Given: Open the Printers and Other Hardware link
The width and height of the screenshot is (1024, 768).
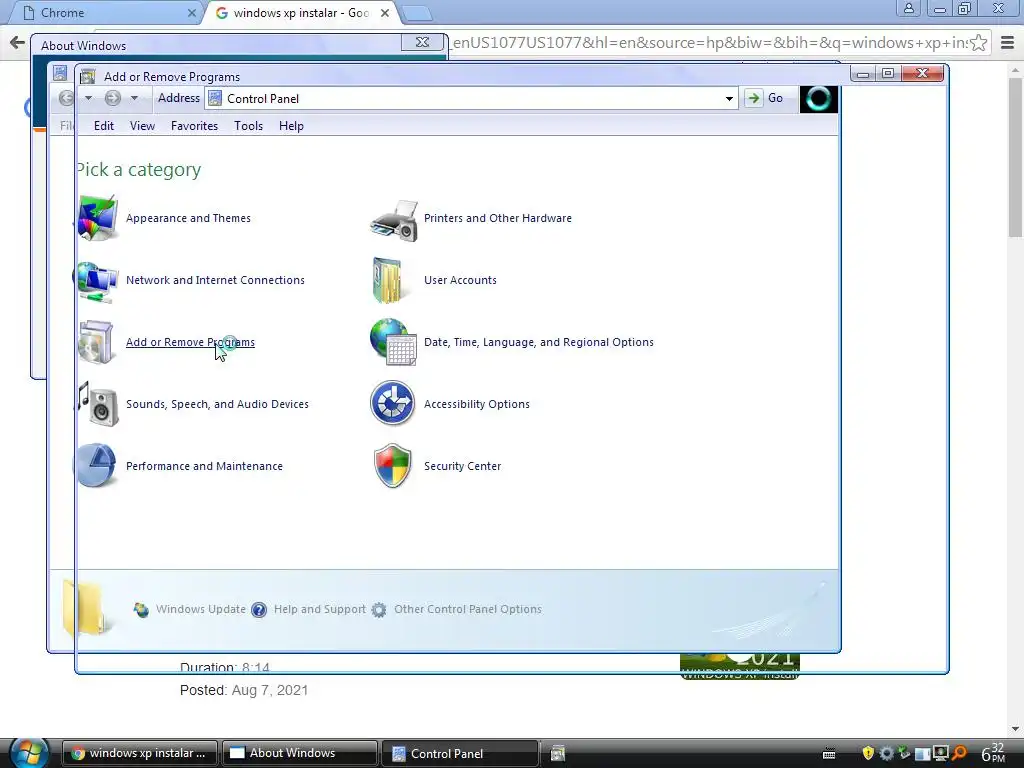Looking at the screenshot, I should pyautogui.click(x=498, y=218).
